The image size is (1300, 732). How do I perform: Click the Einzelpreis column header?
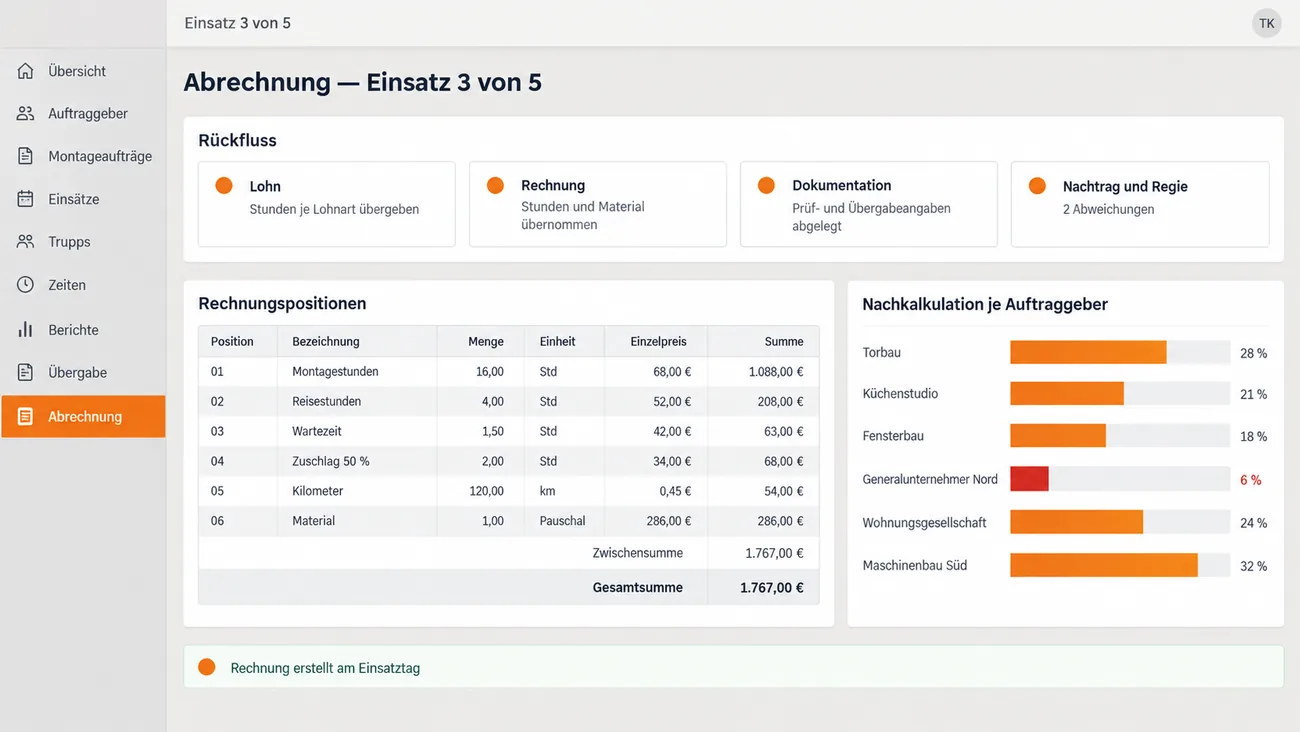point(655,341)
